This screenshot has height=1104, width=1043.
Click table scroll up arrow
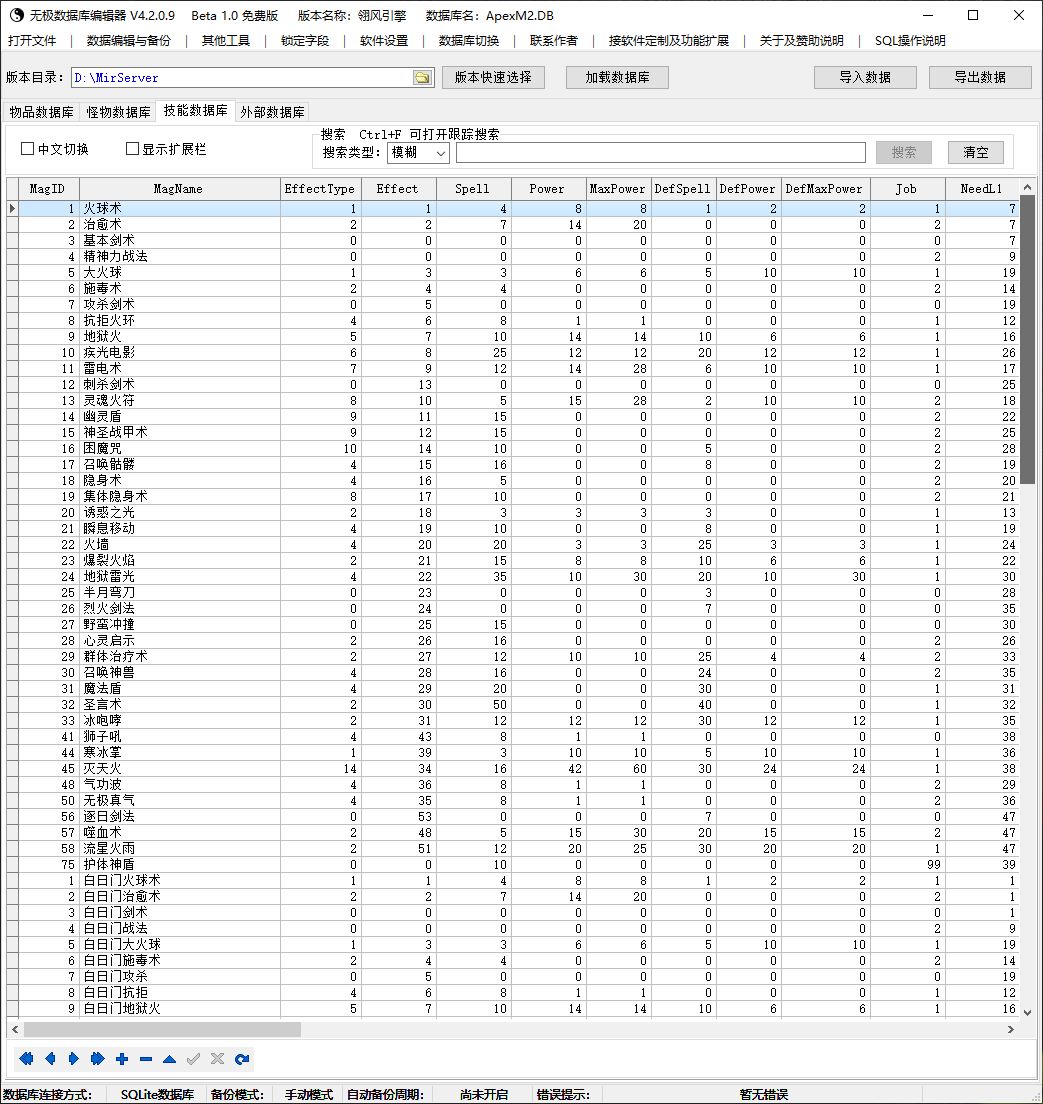click(x=1027, y=187)
